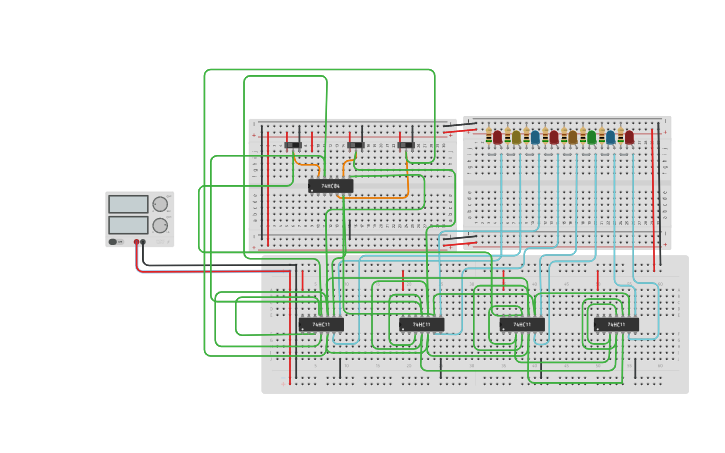Select the resistor left of the green LED
The image size is (725, 453).
point(583,135)
